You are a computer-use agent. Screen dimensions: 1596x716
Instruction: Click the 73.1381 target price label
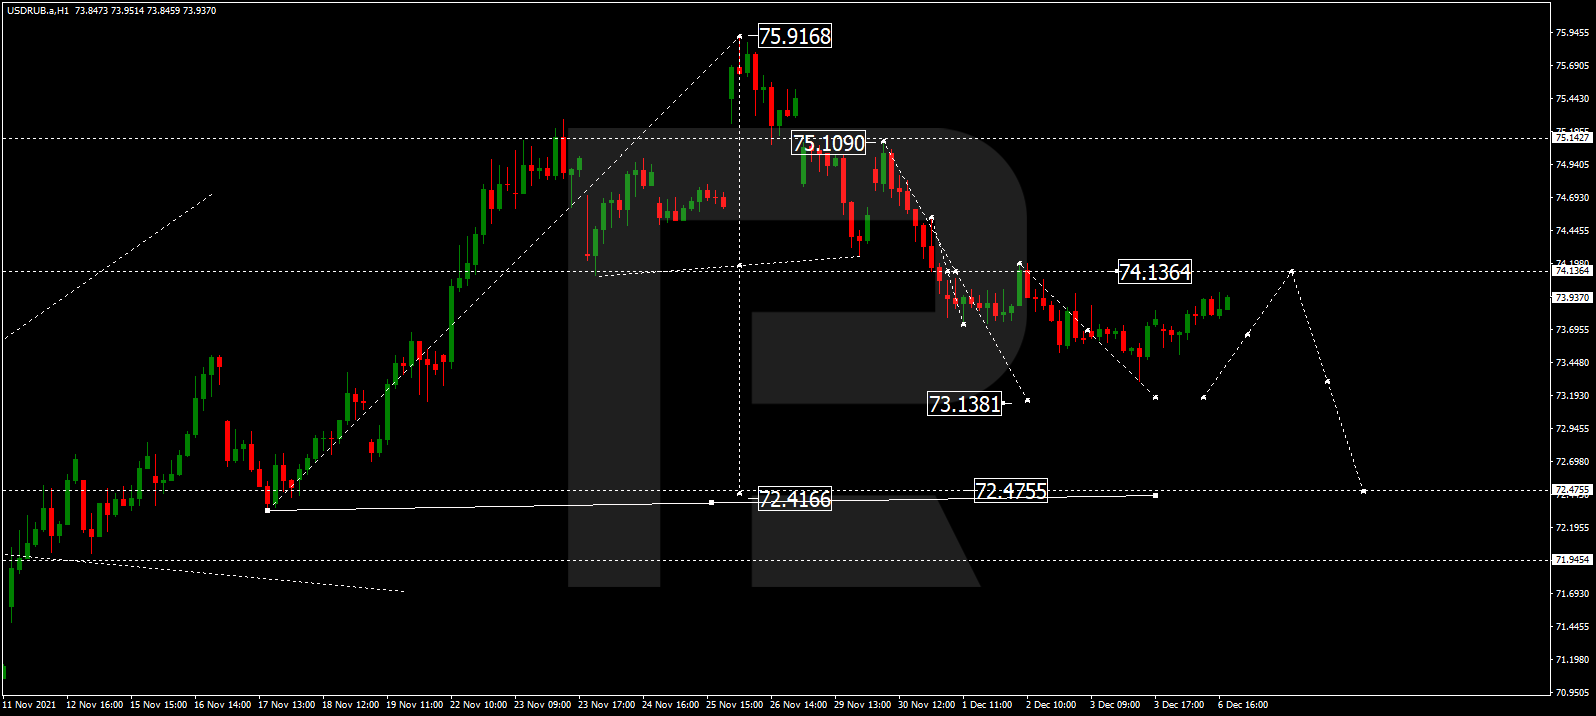(x=964, y=404)
